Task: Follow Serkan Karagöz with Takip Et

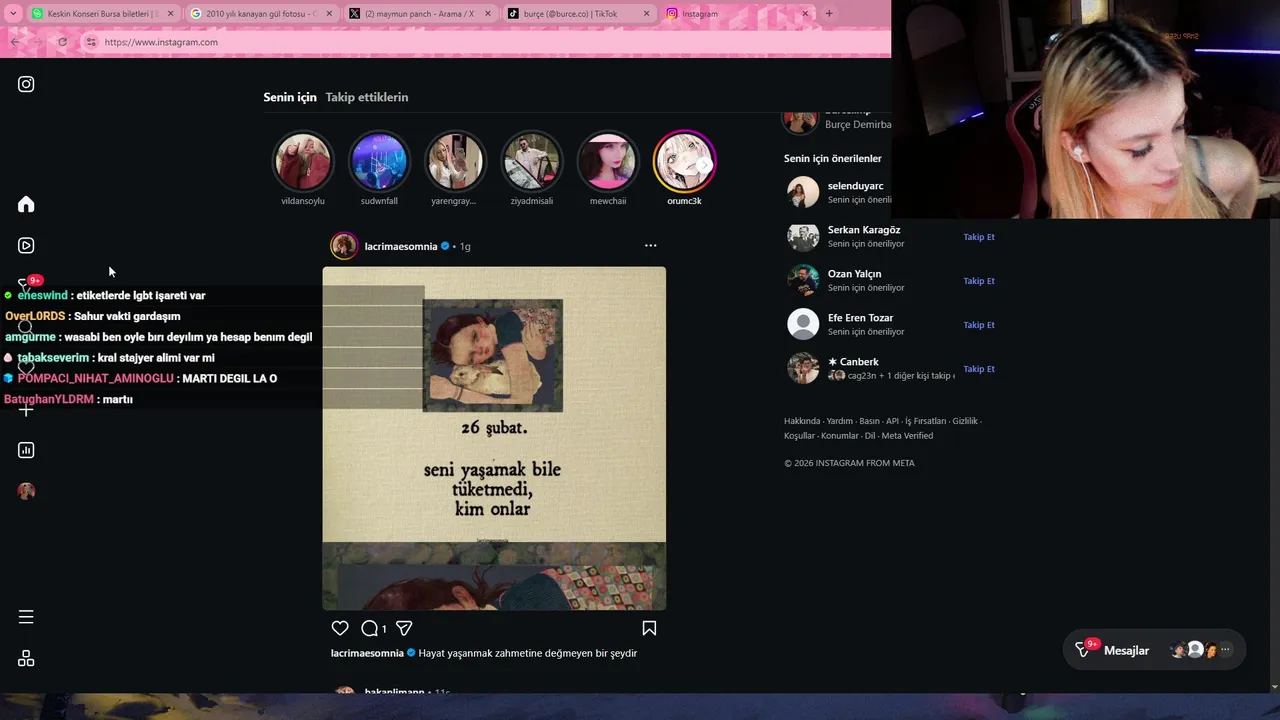Action: click(x=978, y=237)
